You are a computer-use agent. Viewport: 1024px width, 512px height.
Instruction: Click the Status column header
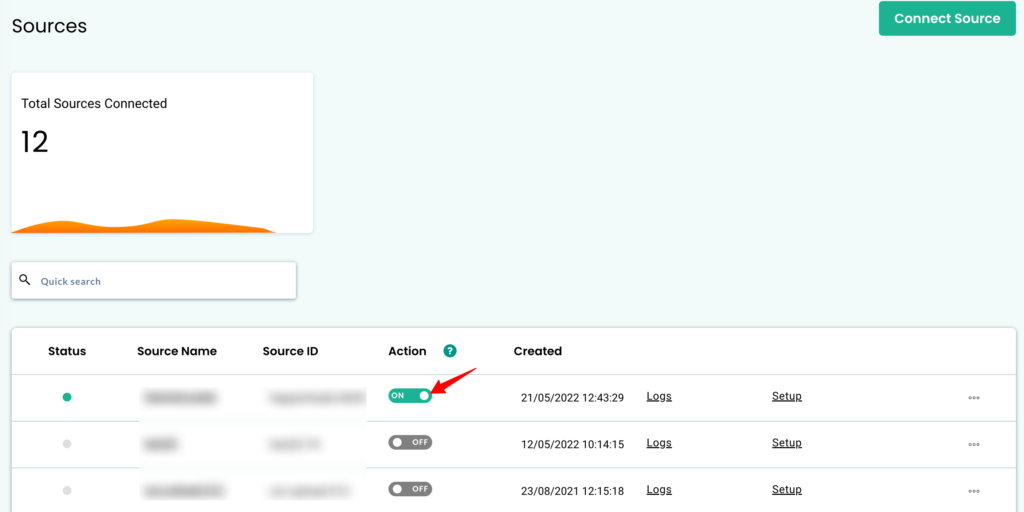coord(67,351)
